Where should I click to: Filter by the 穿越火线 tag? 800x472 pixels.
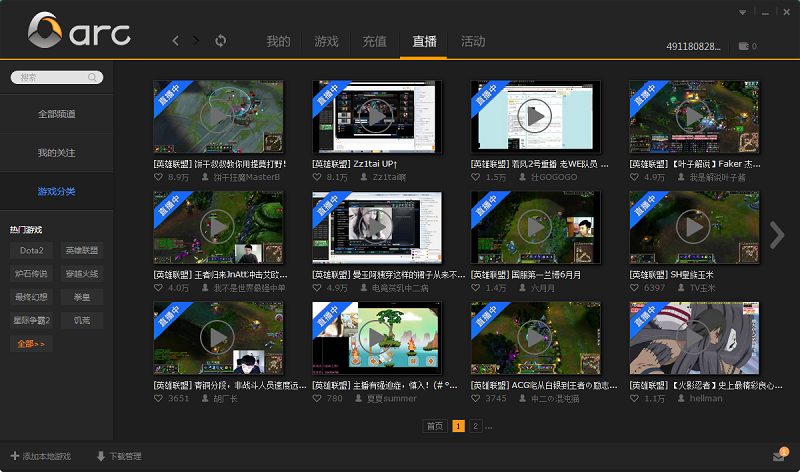82,274
